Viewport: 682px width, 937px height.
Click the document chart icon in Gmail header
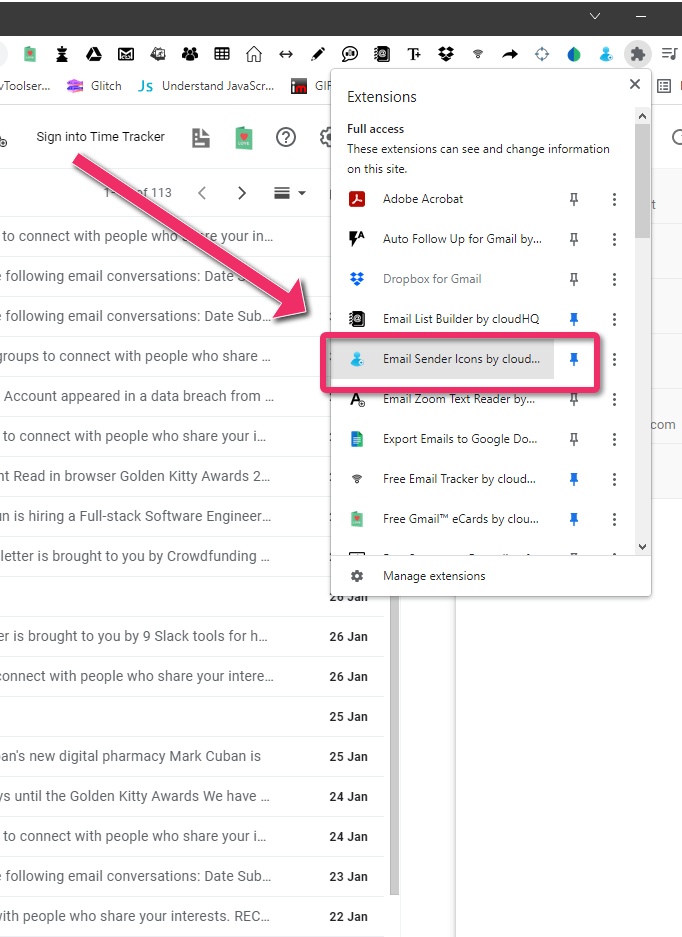[201, 138]
